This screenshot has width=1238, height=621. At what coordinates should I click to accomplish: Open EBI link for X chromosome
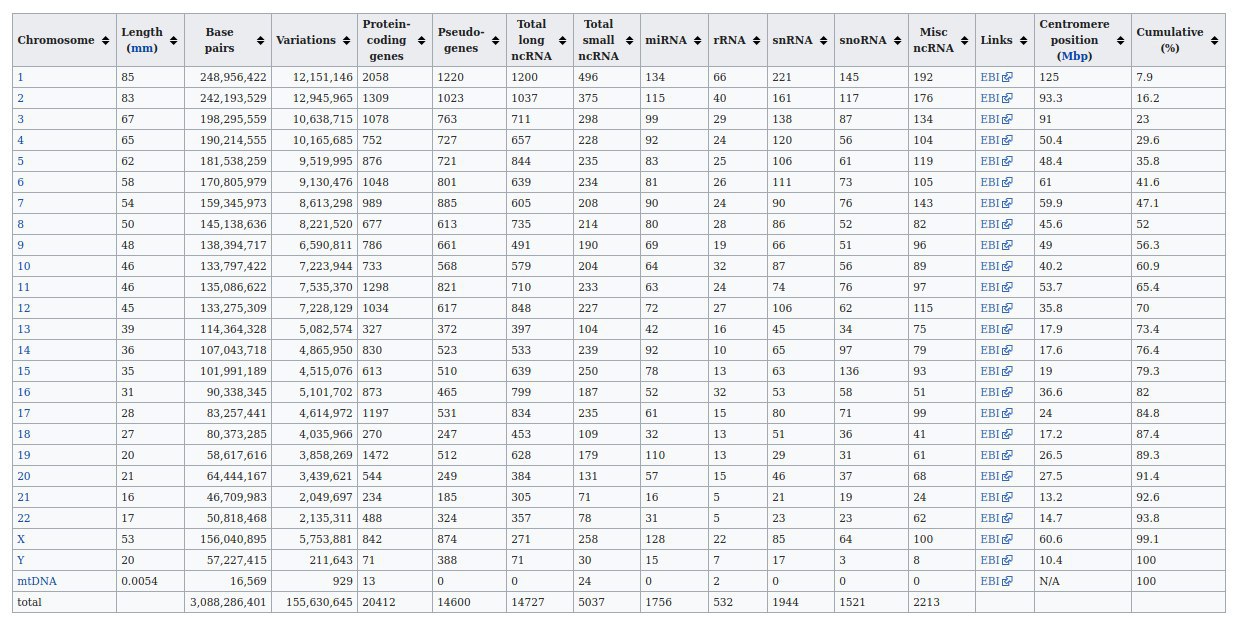tap(996, 539)
